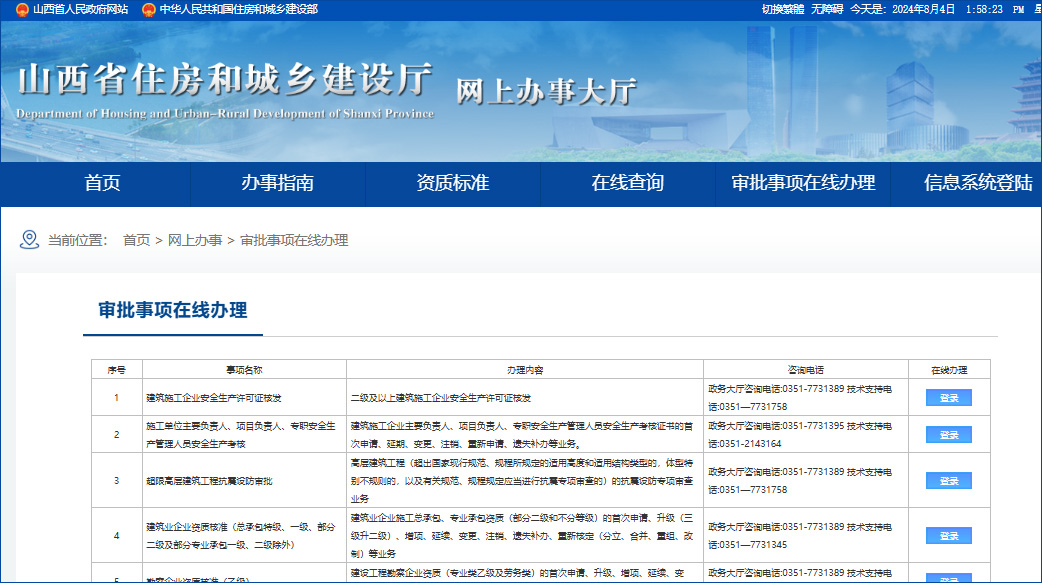Click item name starting 建筑业企业资质核准
Image resolution: width=1042 pixels, height=583 pixels.
[x=241, y=536]
